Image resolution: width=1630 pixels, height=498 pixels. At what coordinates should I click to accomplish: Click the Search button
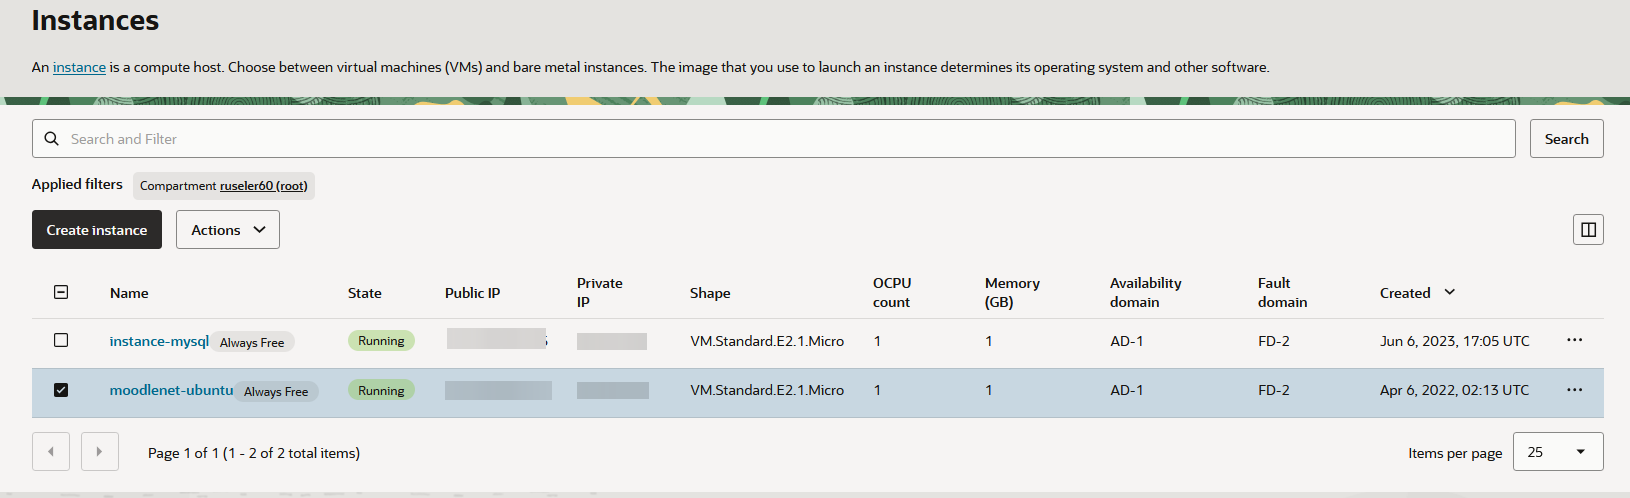click(x=1566, y=139)
